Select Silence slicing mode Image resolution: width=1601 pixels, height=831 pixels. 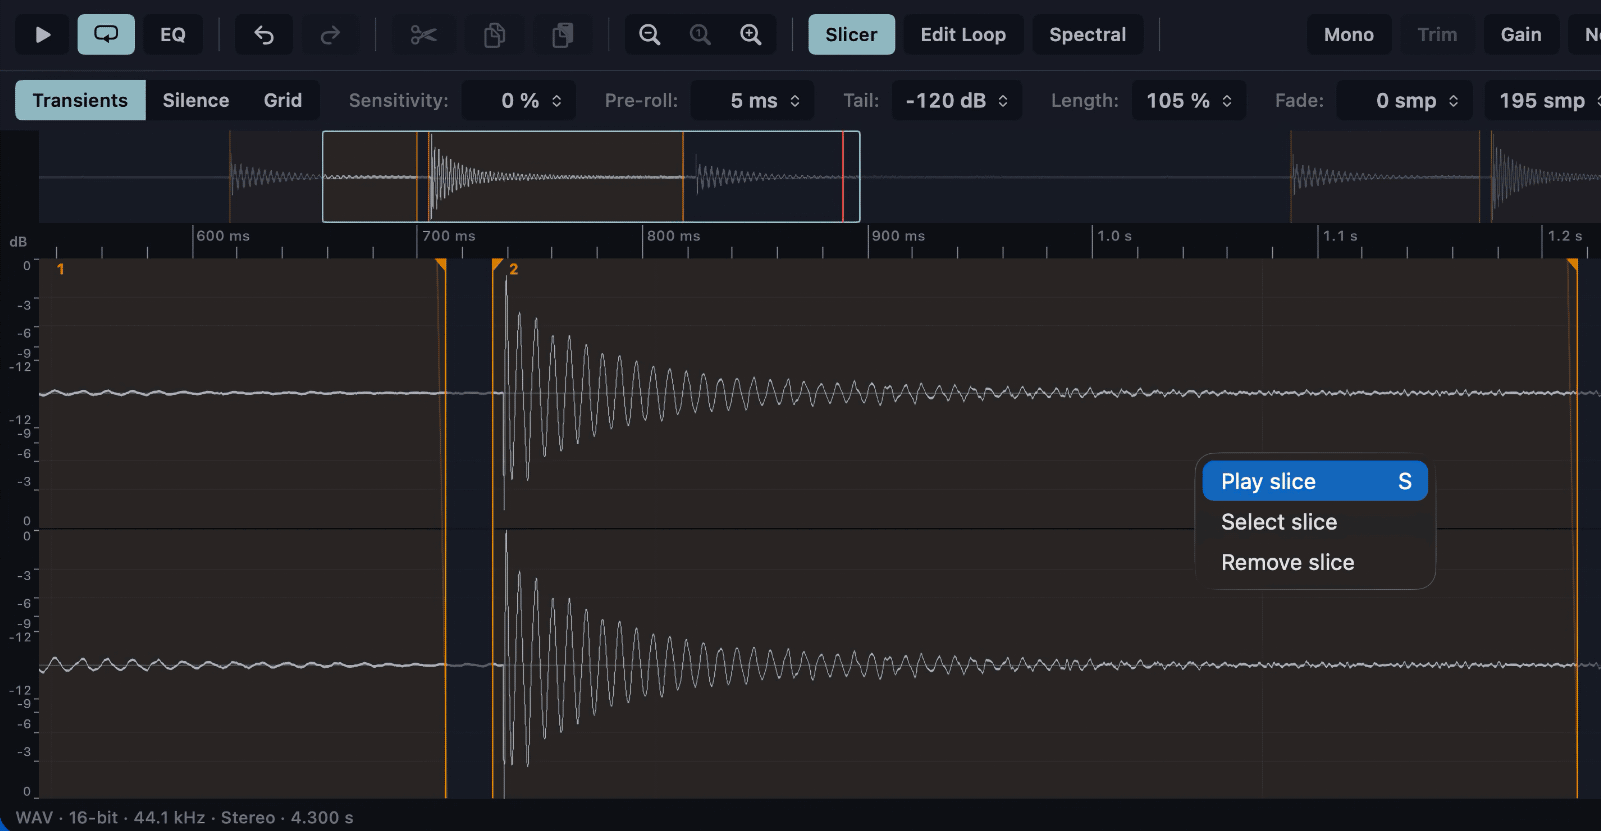pyautogui.click(x=196, y=100)
